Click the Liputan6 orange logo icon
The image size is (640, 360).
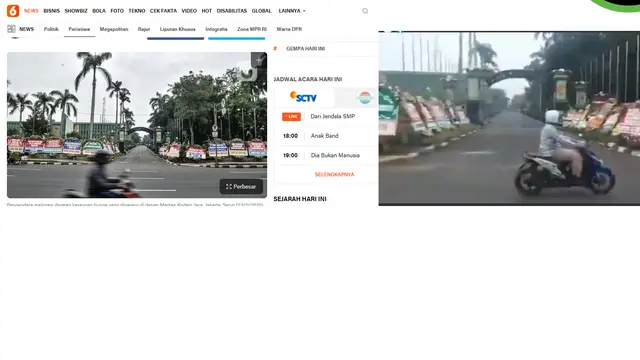coord(13,11)
